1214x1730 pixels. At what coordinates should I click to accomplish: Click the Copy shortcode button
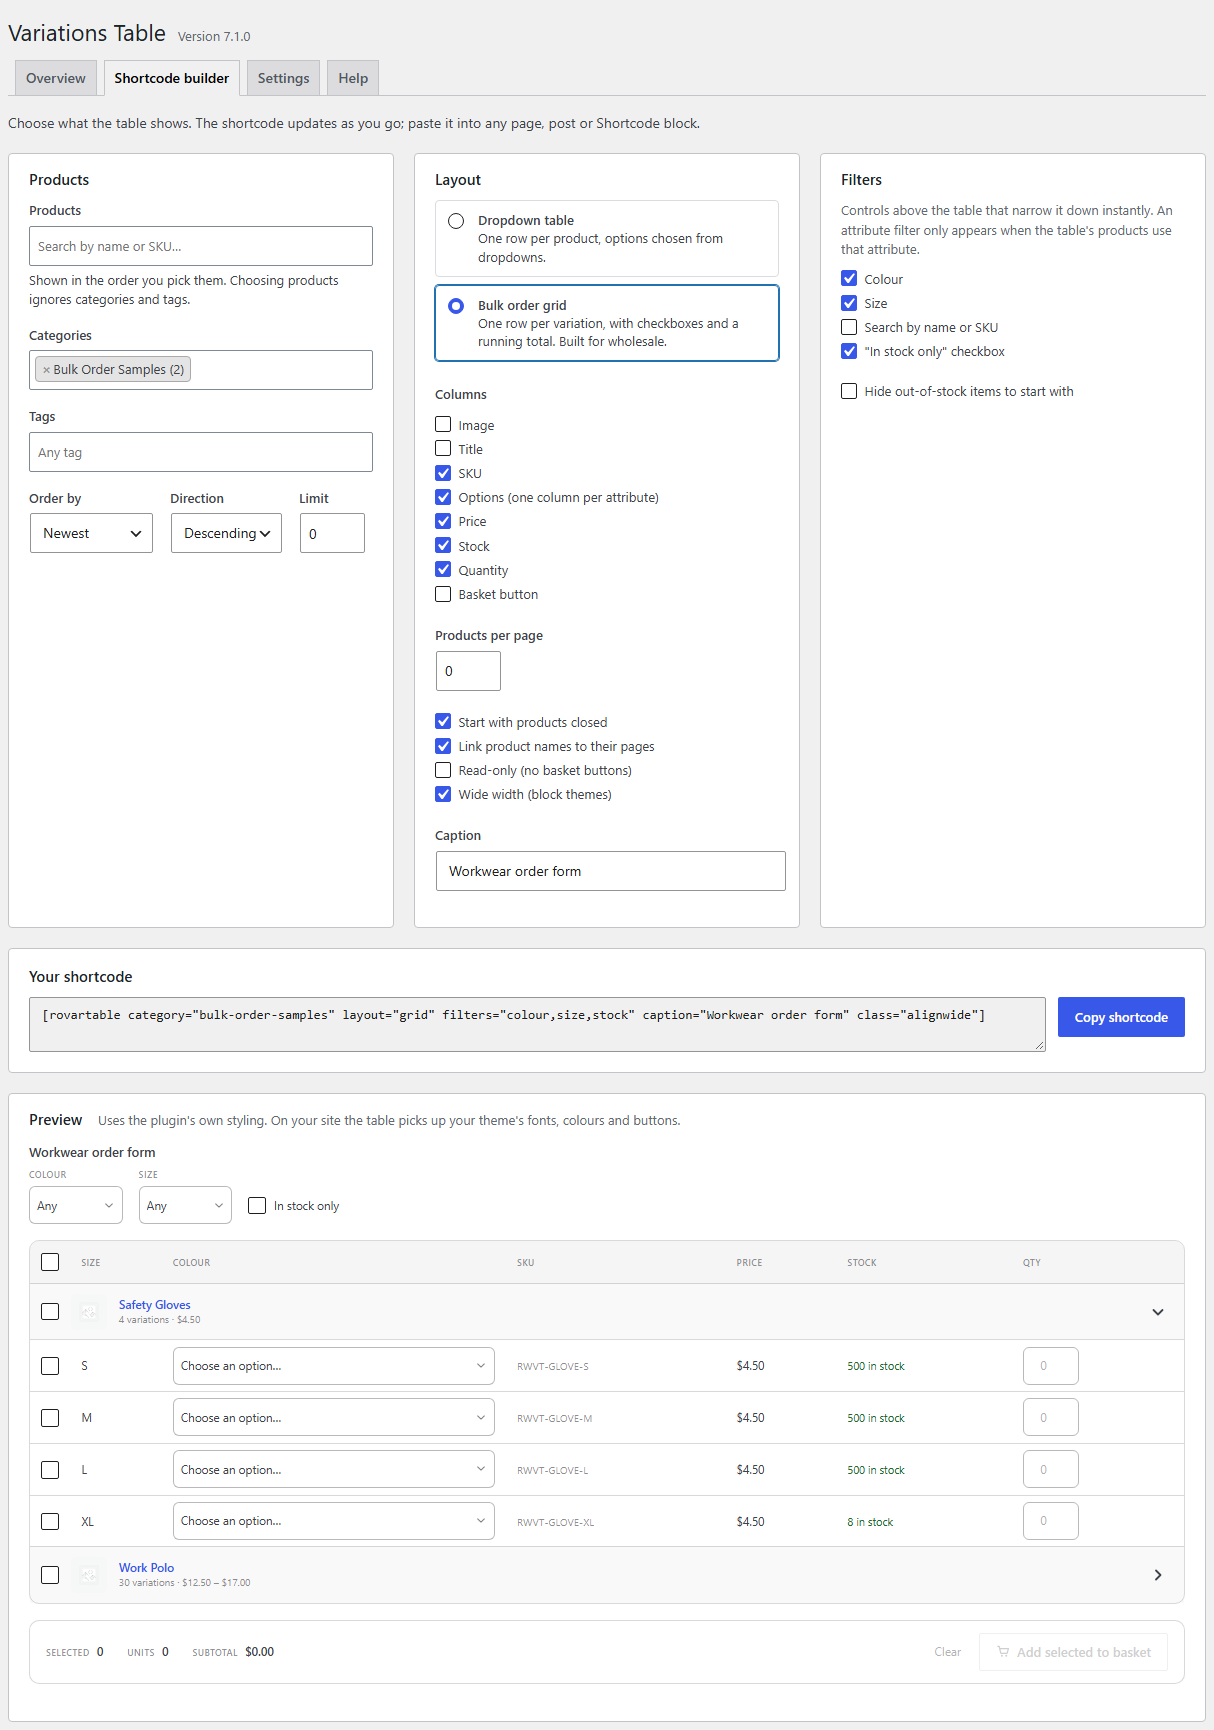click(1121, 1017)
